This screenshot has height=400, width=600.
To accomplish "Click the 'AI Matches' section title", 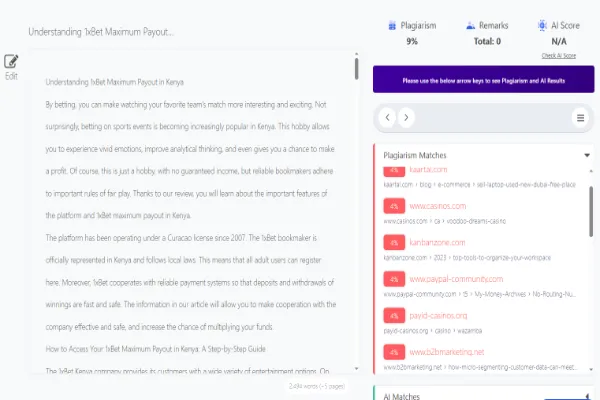I will pos(401,397).
